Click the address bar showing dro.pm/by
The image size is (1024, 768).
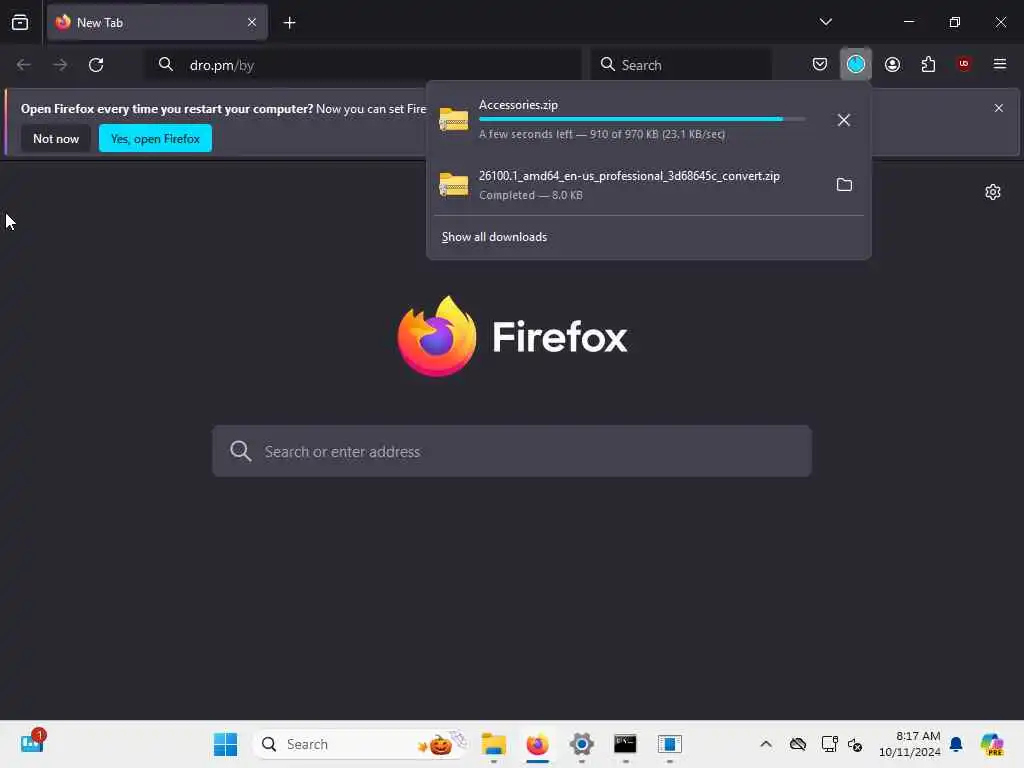363,65
